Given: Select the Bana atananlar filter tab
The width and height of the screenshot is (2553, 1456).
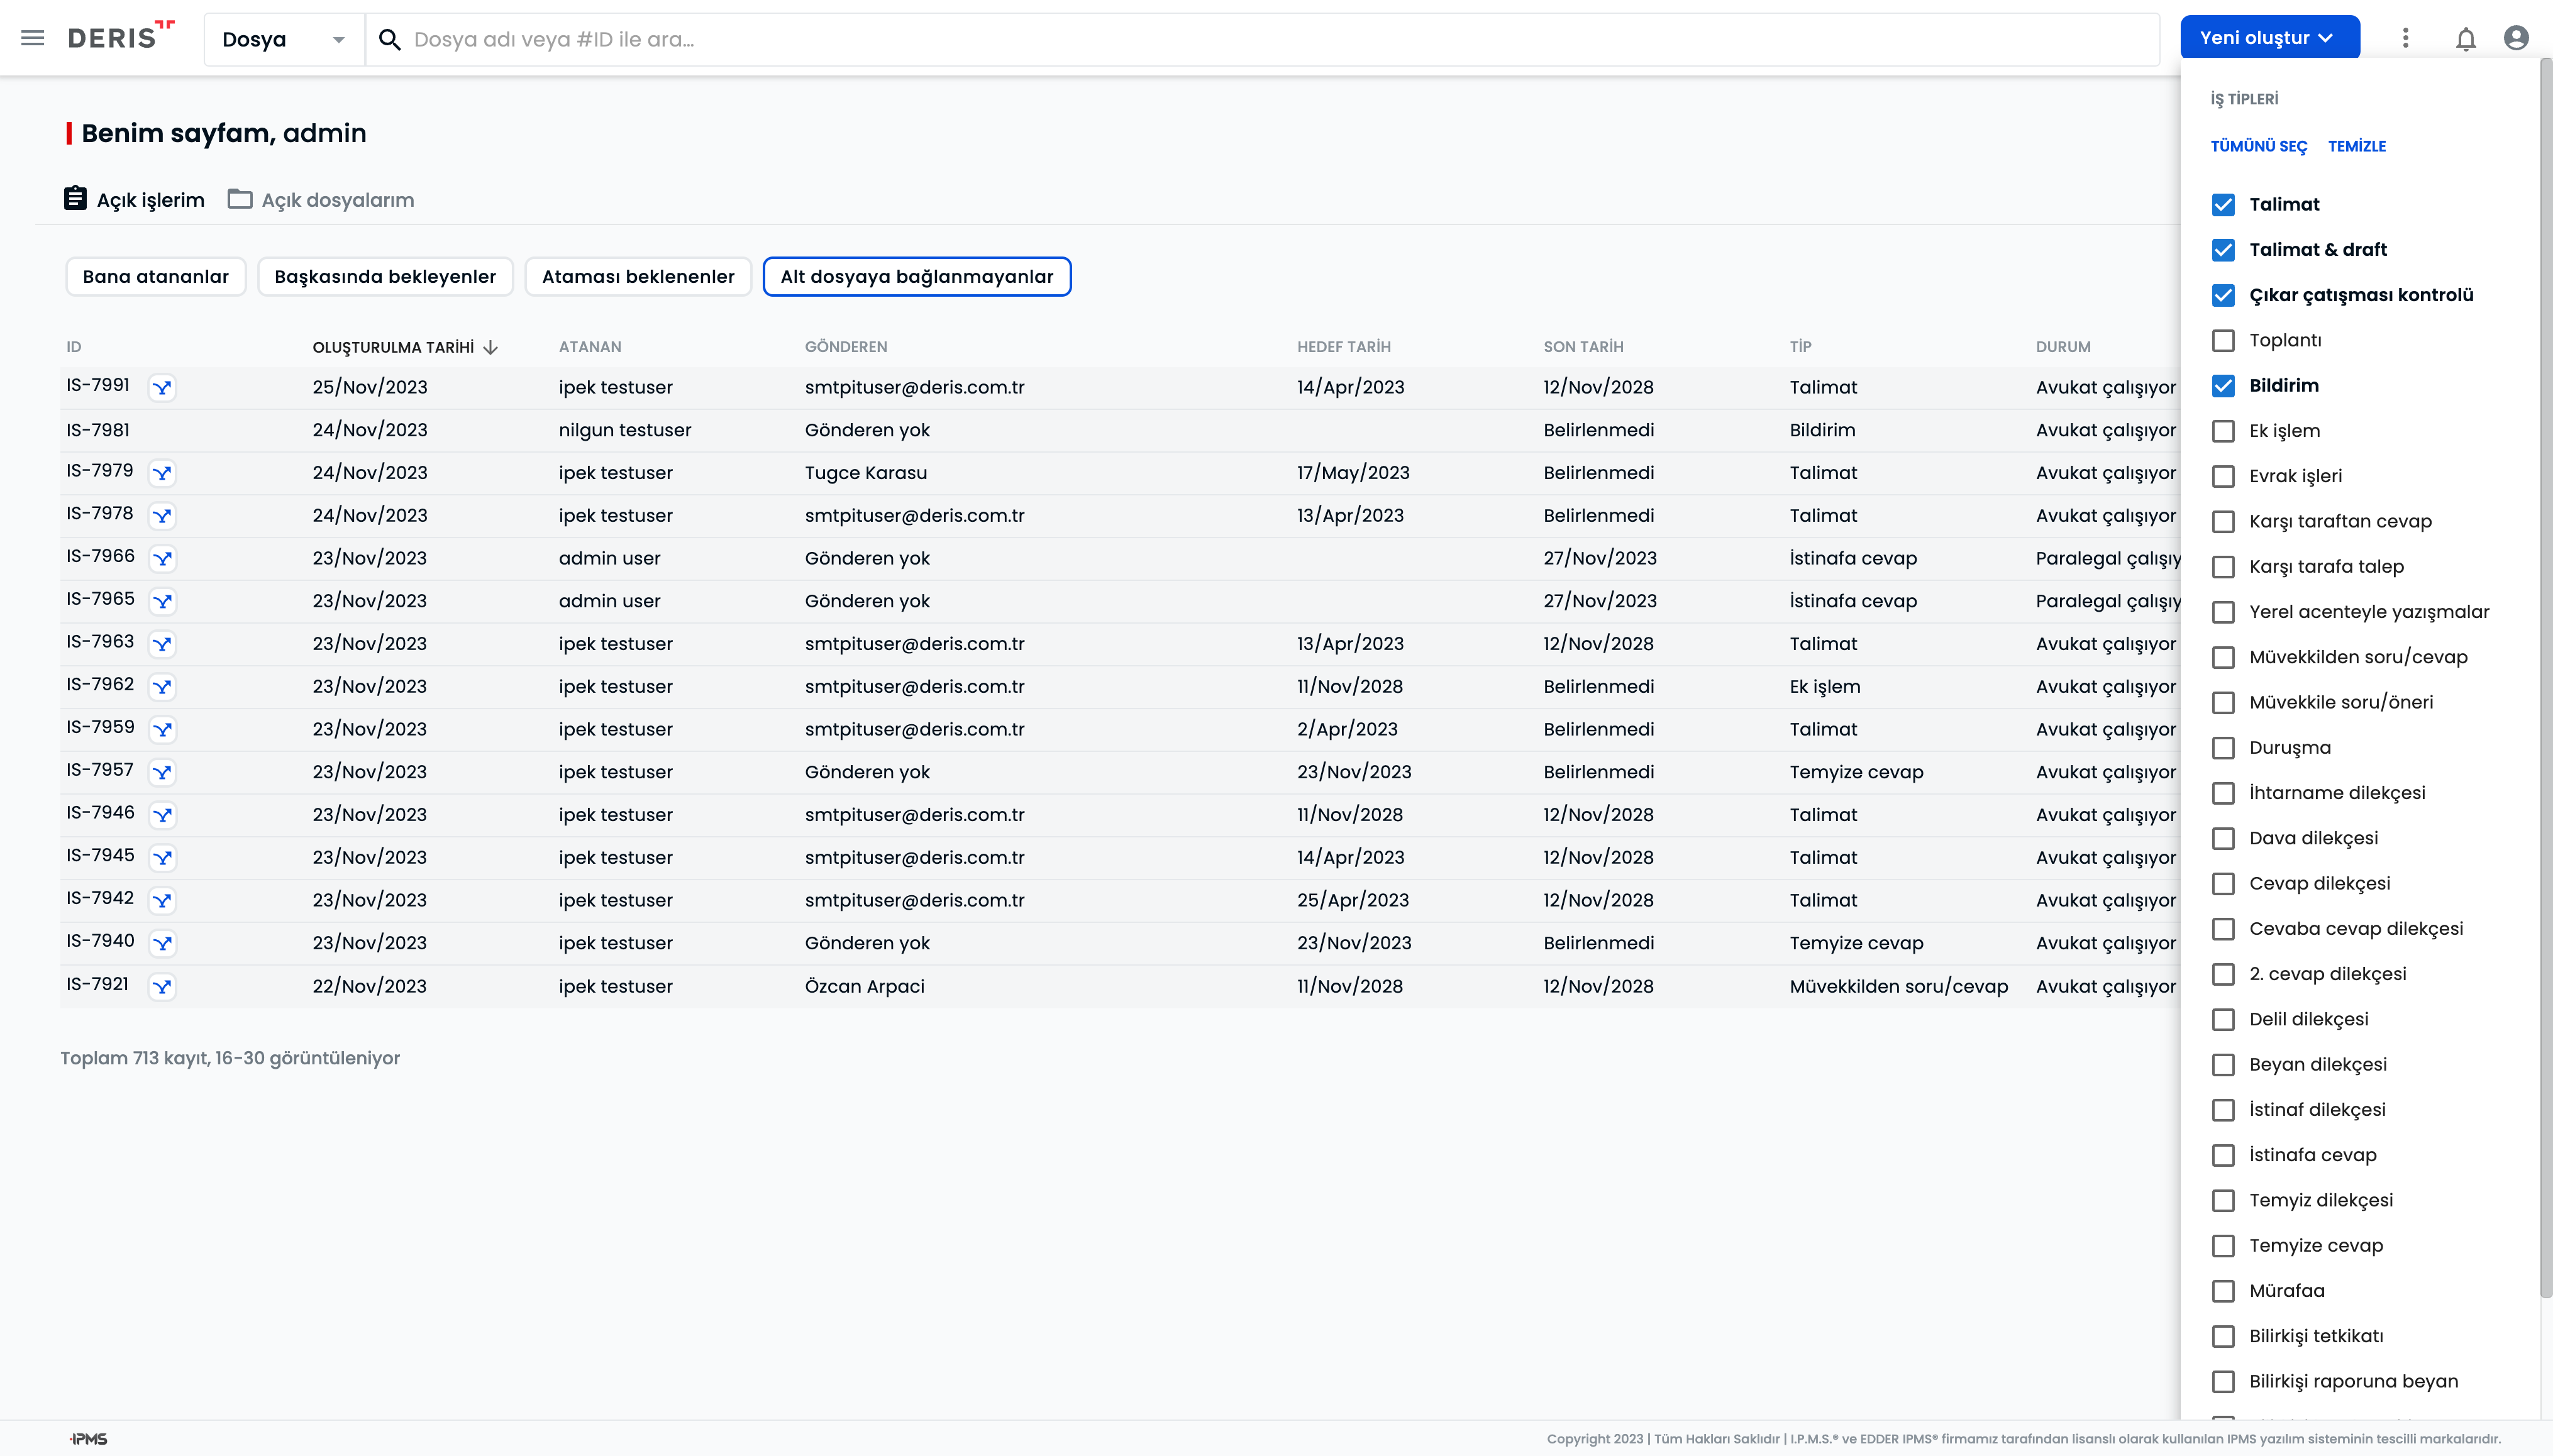Looking at the screenshot, I should [156, 277].
